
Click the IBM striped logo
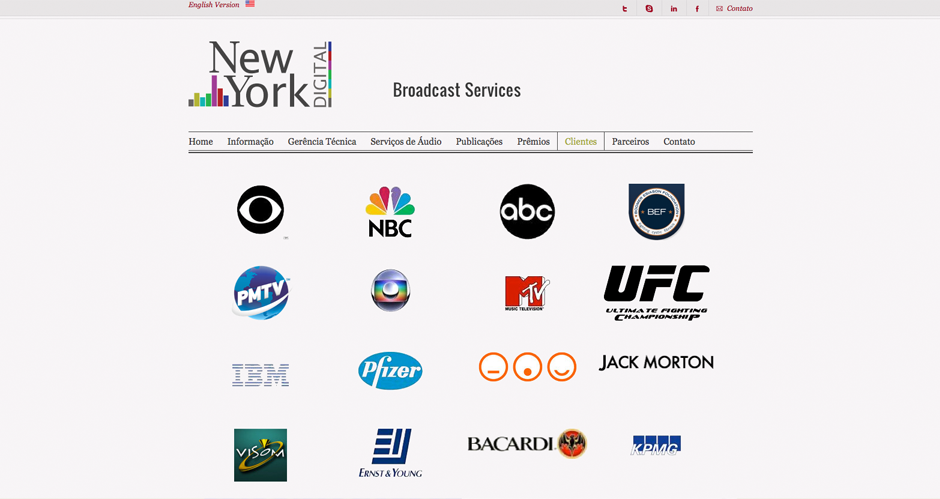pos(261,375)
